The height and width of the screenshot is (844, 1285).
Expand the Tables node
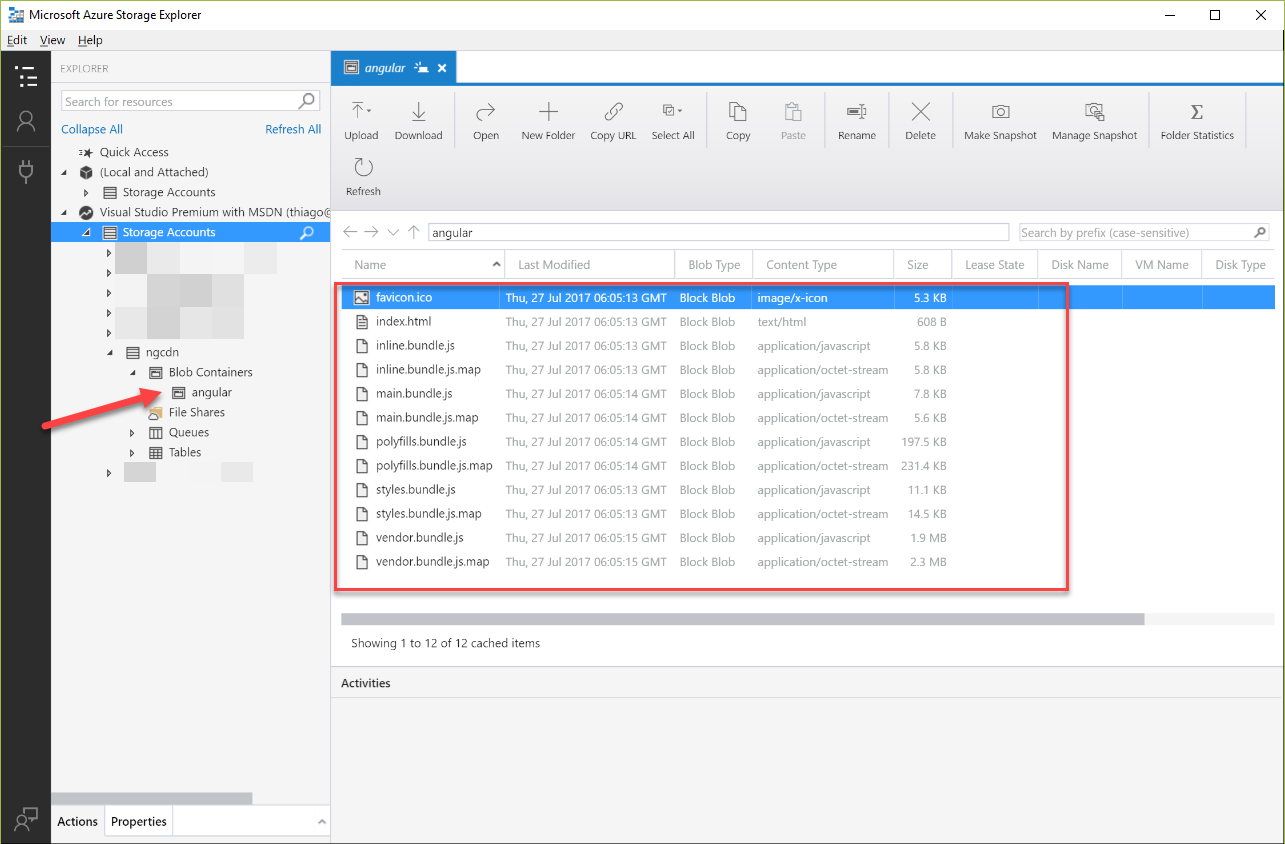pyautogui.click(x=132, y=452)
